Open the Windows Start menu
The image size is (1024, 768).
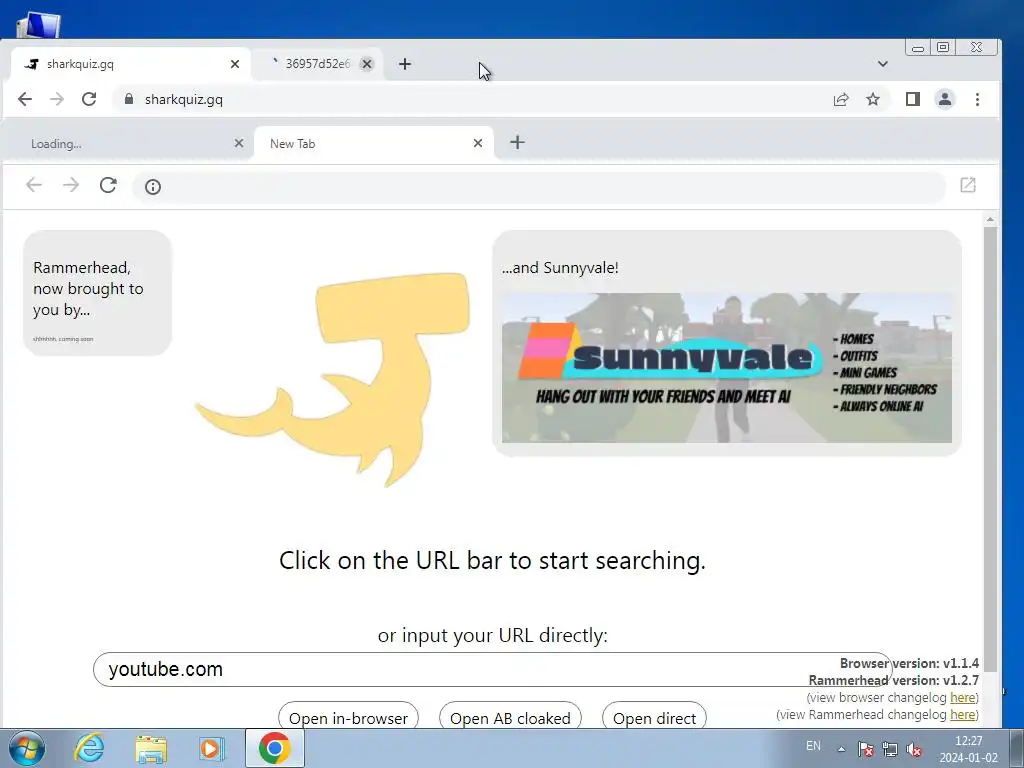pyautogui.click(x=26, y=748)
